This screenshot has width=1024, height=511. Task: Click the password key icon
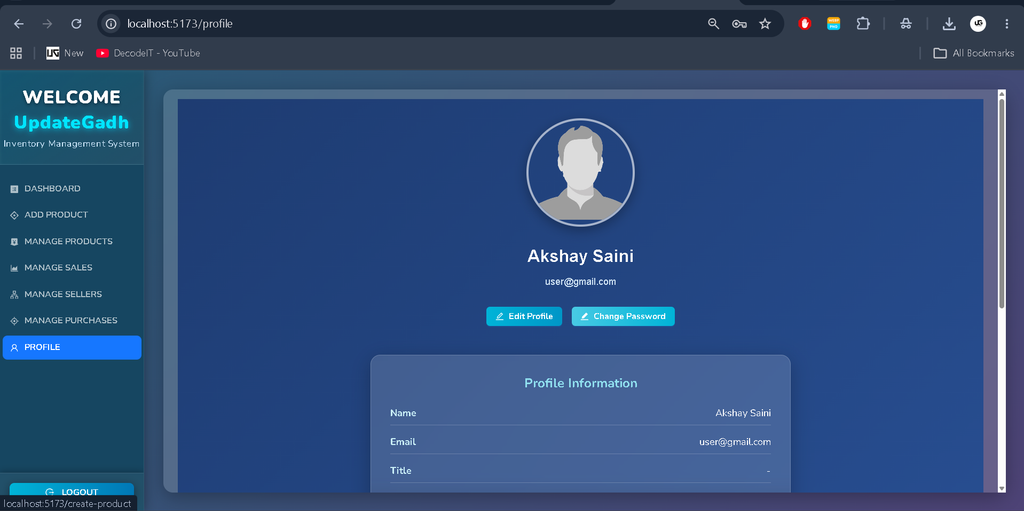point(739,24)
